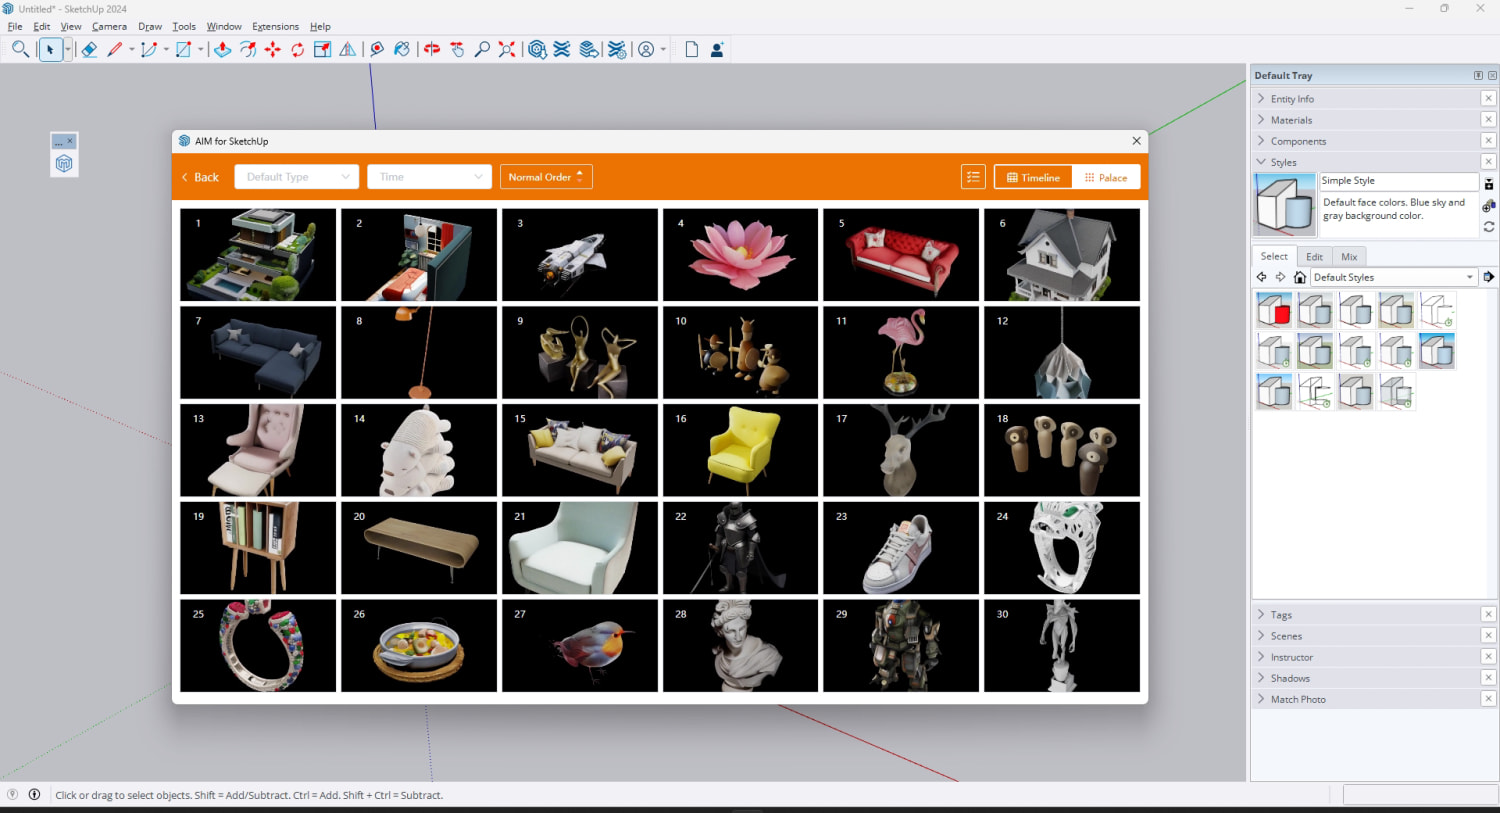The image size is (1500, 813).
Task: Click the list view icon in AIM dialog
Action: point(973,177)
